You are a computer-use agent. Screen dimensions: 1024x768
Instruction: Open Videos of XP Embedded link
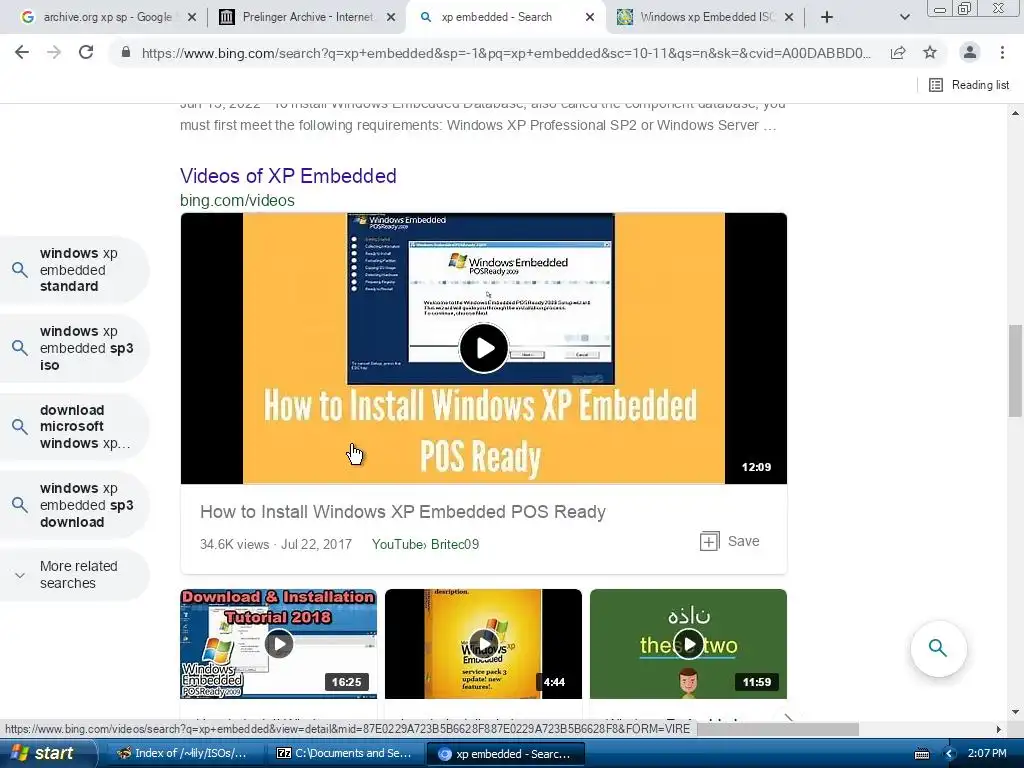[x=288, y=176]
